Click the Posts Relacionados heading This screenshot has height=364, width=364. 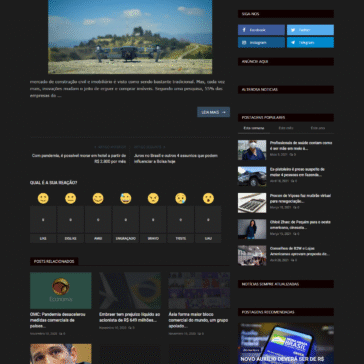[x=54, y=261]
